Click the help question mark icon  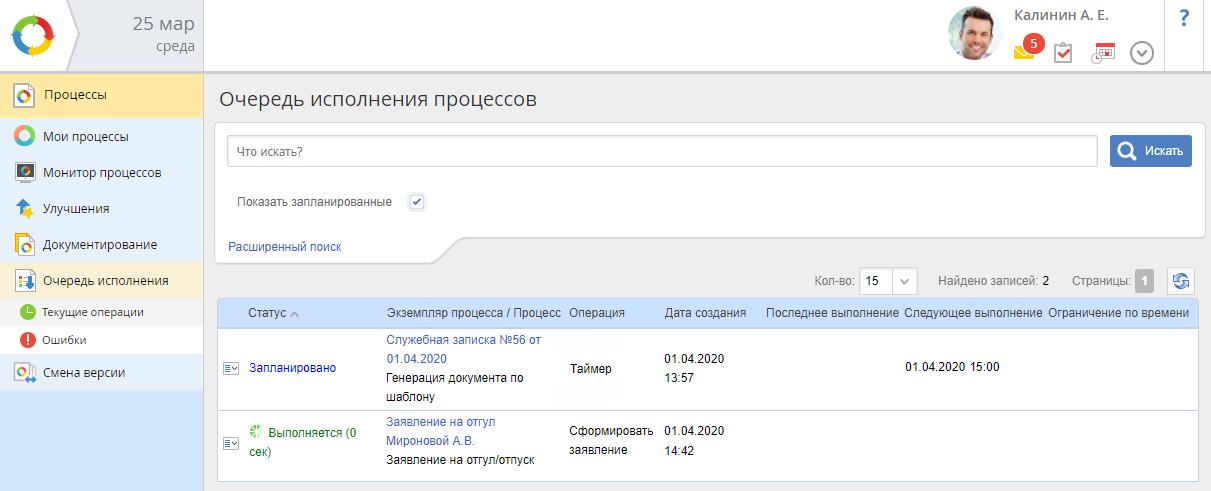coord(1184,17)
